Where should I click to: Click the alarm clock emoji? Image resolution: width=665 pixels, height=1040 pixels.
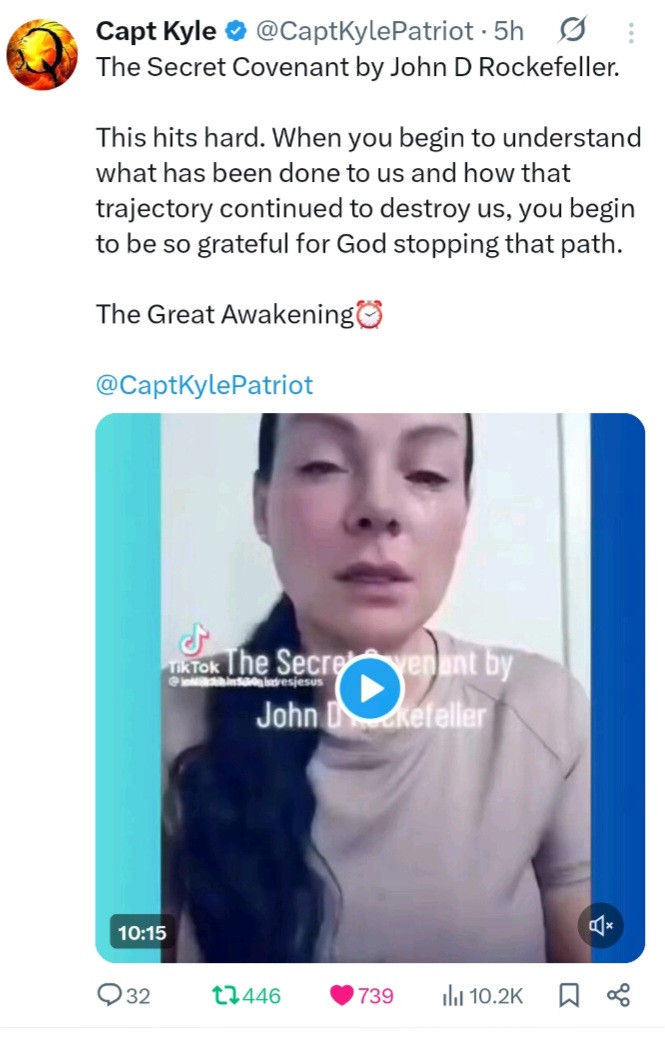pyautogui.click(x=370, y=314)
